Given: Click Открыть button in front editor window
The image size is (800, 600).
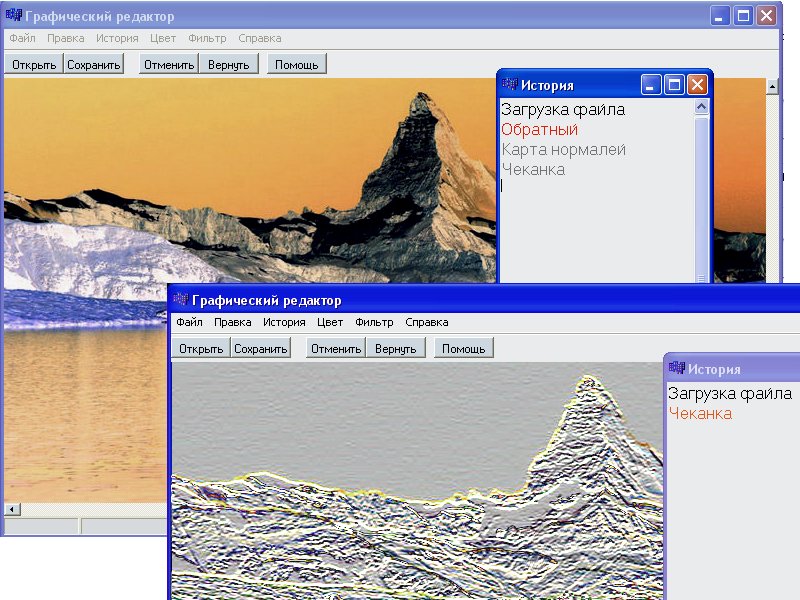Looking at the screenshot, I should (201, 348).
